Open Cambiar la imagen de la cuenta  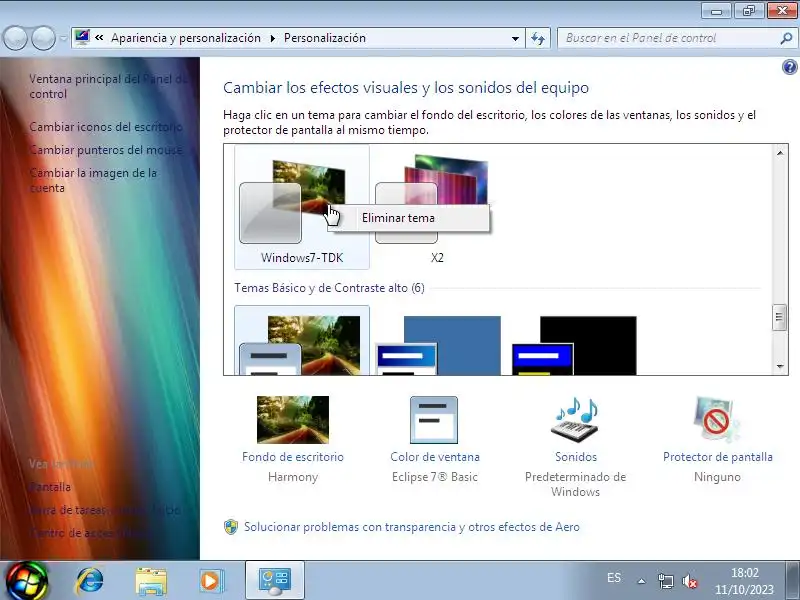click(x=93, y=180)
